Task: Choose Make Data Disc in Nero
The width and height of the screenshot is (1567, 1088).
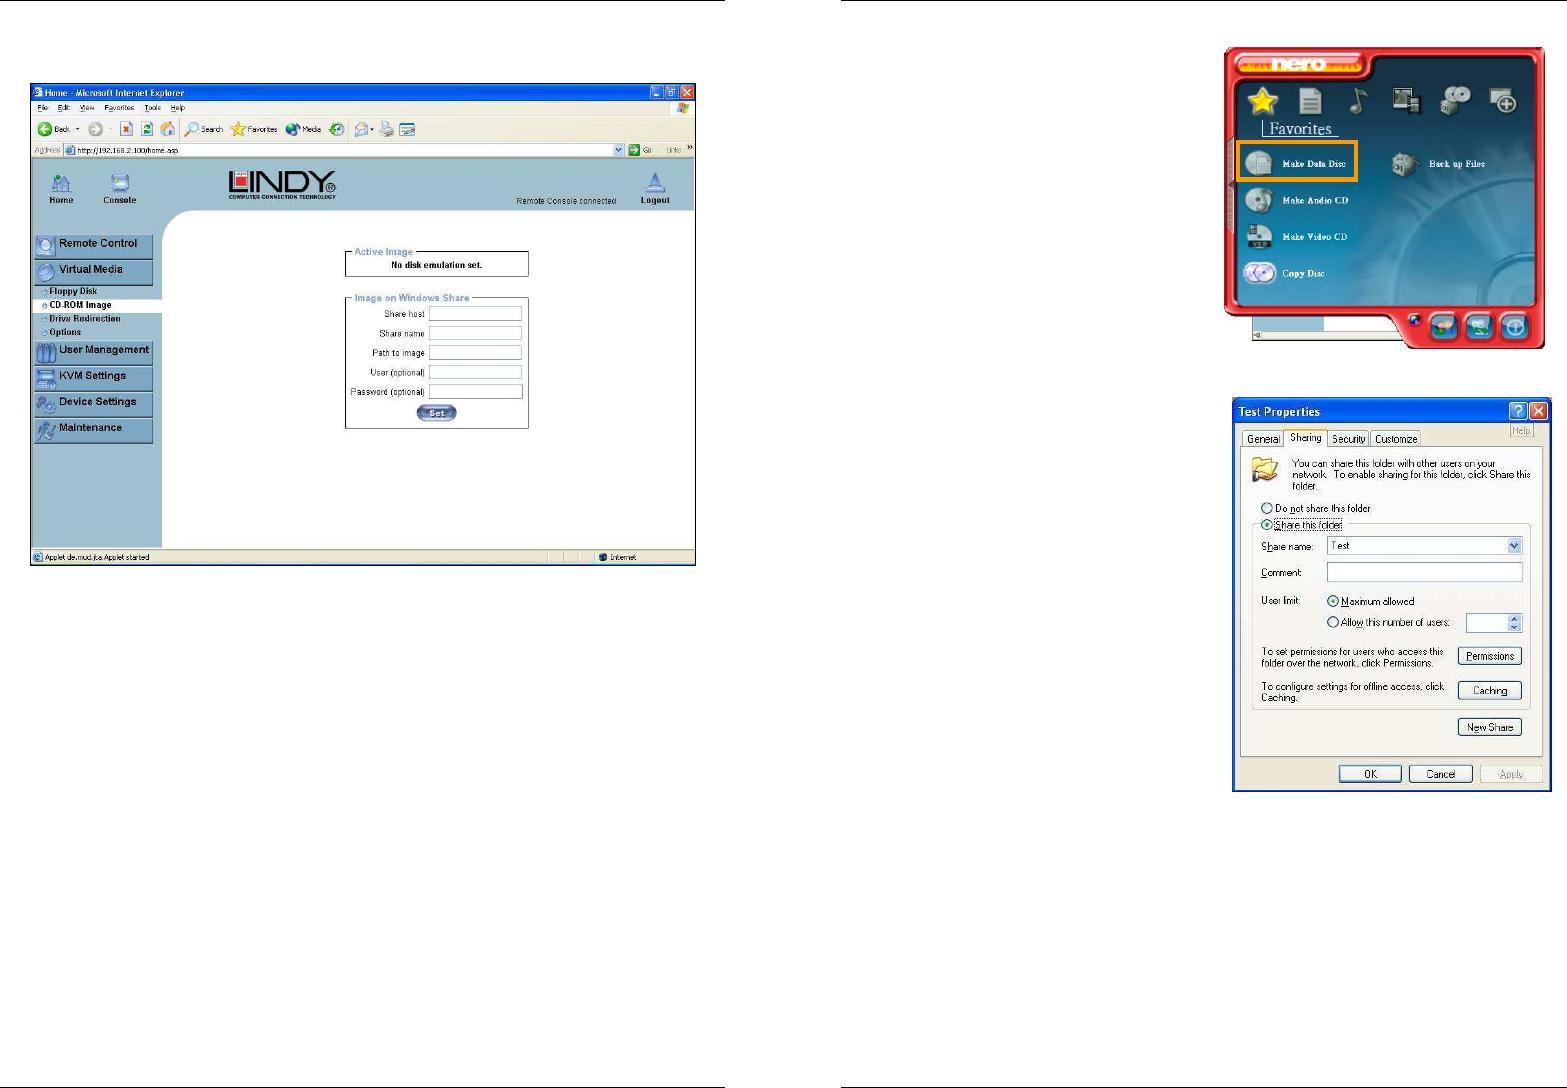Action: (x=1297, y=163)
